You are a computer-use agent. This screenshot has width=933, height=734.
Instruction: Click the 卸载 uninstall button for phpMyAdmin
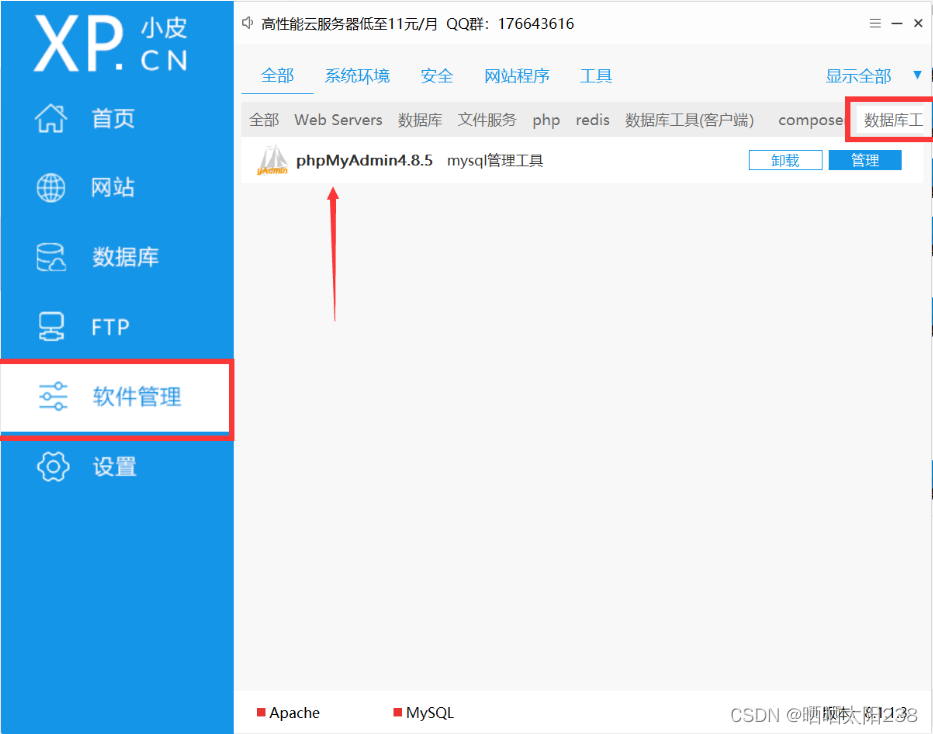pos(785,159)
